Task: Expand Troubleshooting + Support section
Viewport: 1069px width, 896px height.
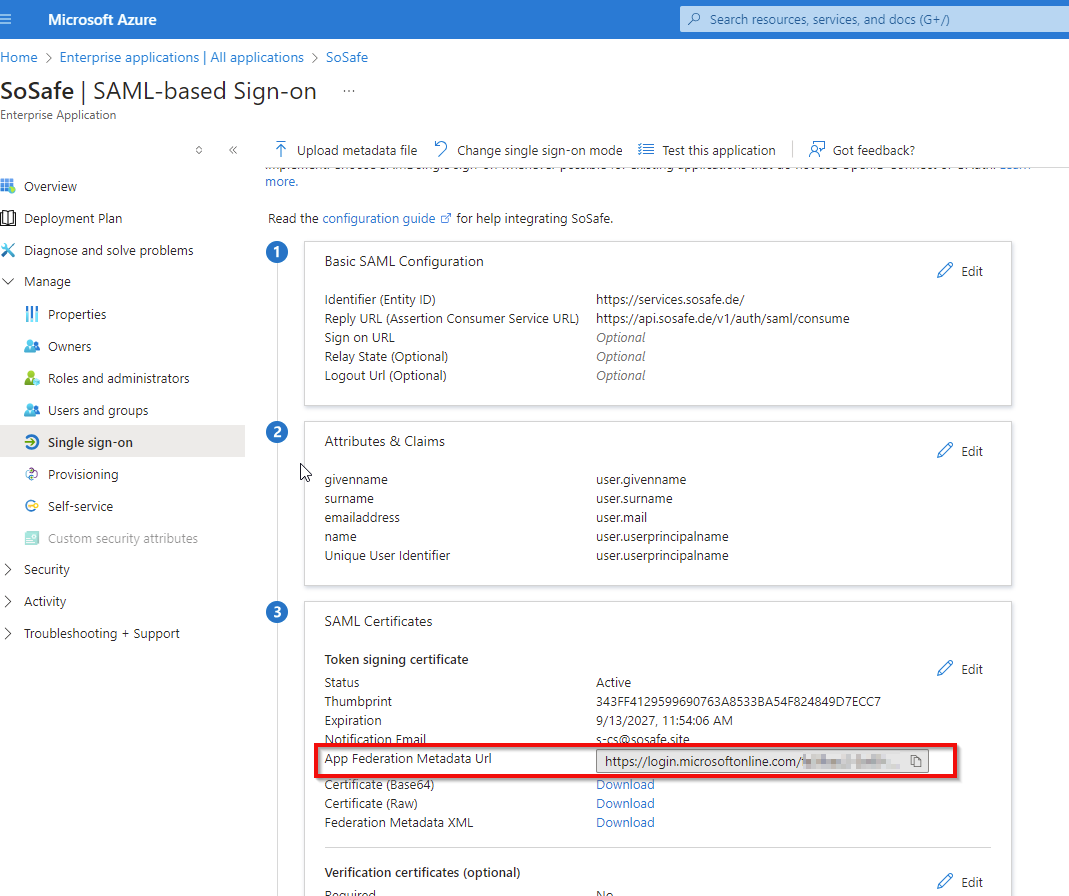Action: (x=9, y=634)
